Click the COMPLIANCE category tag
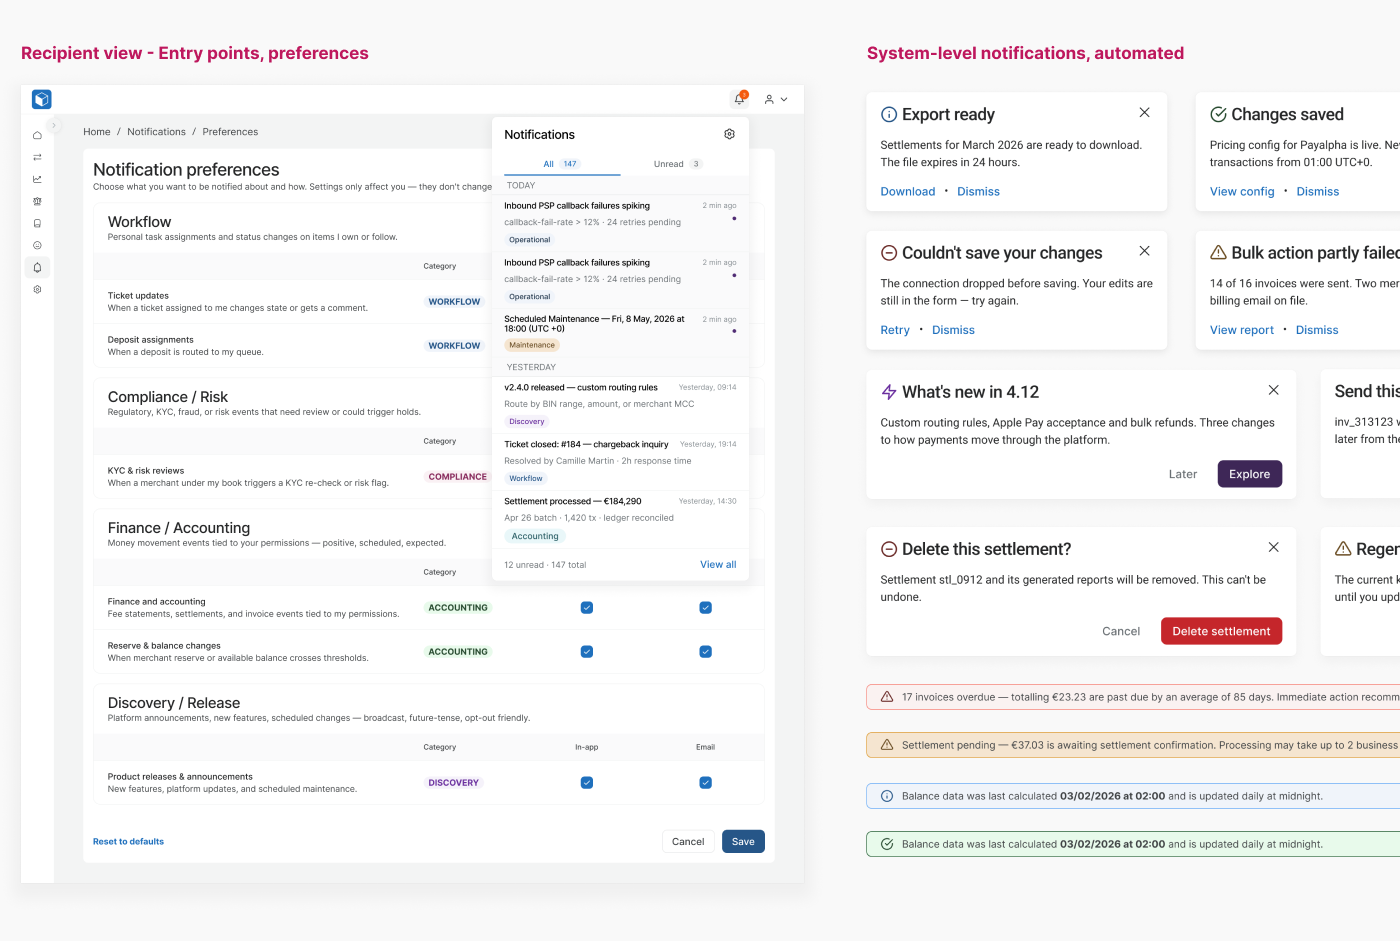This screenshot has height=941, width=1400. (457, 477)
